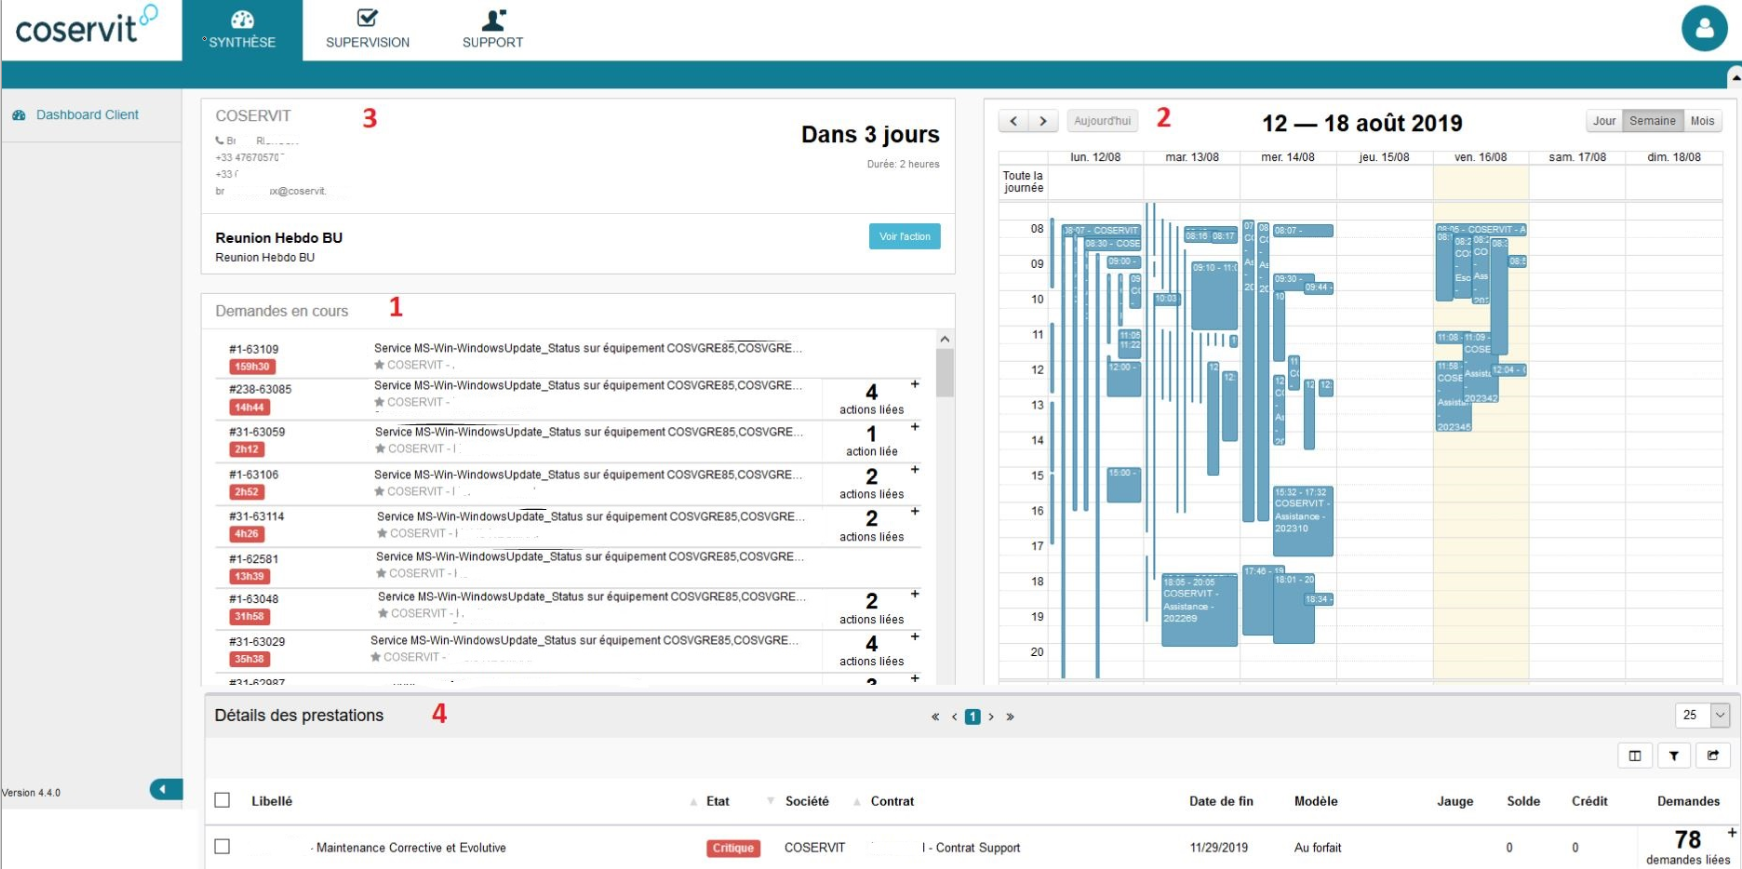1742x869 pixels.
Task: Expand linked actions for request #31-63059
Action: 914,427
